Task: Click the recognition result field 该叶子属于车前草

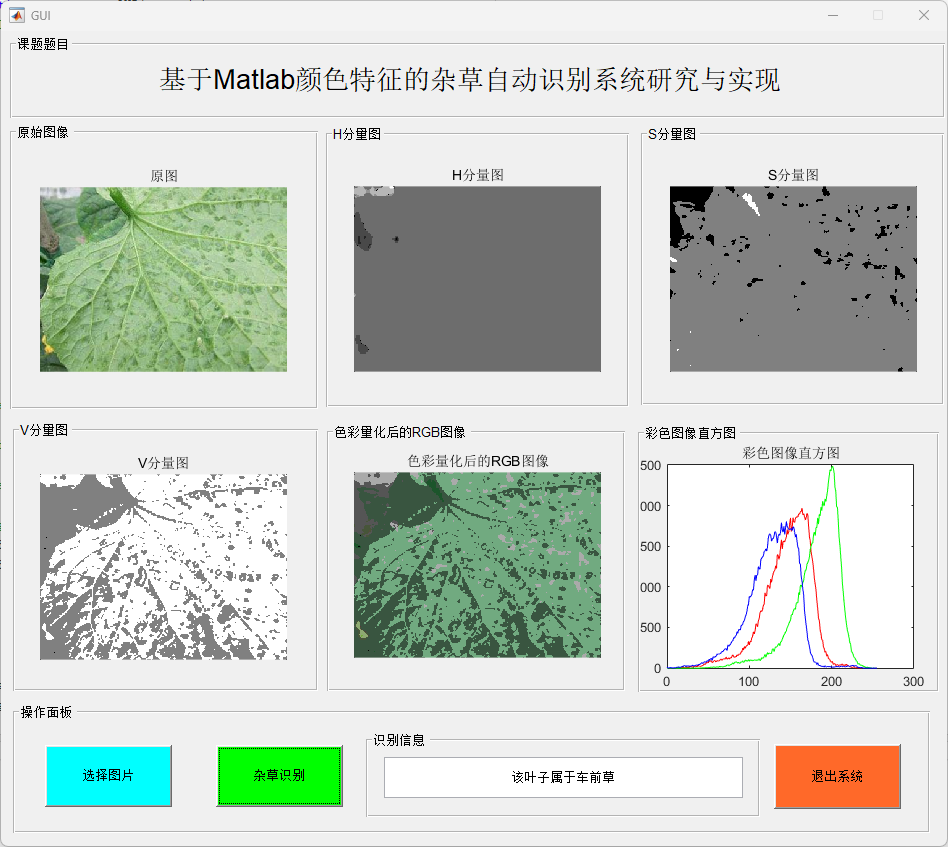Action: tap(563, 777)
